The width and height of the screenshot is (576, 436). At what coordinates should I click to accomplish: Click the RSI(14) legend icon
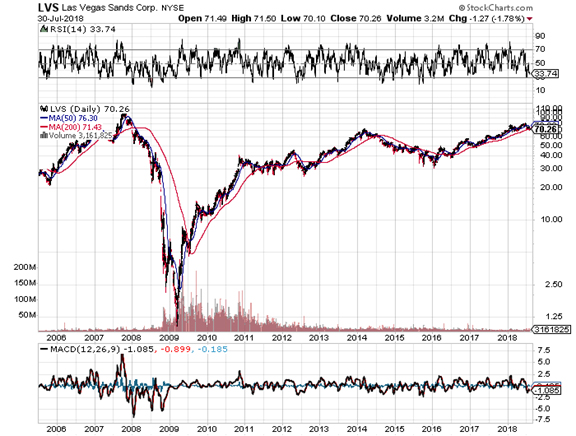pyautogui.click(x=44, y=29)
